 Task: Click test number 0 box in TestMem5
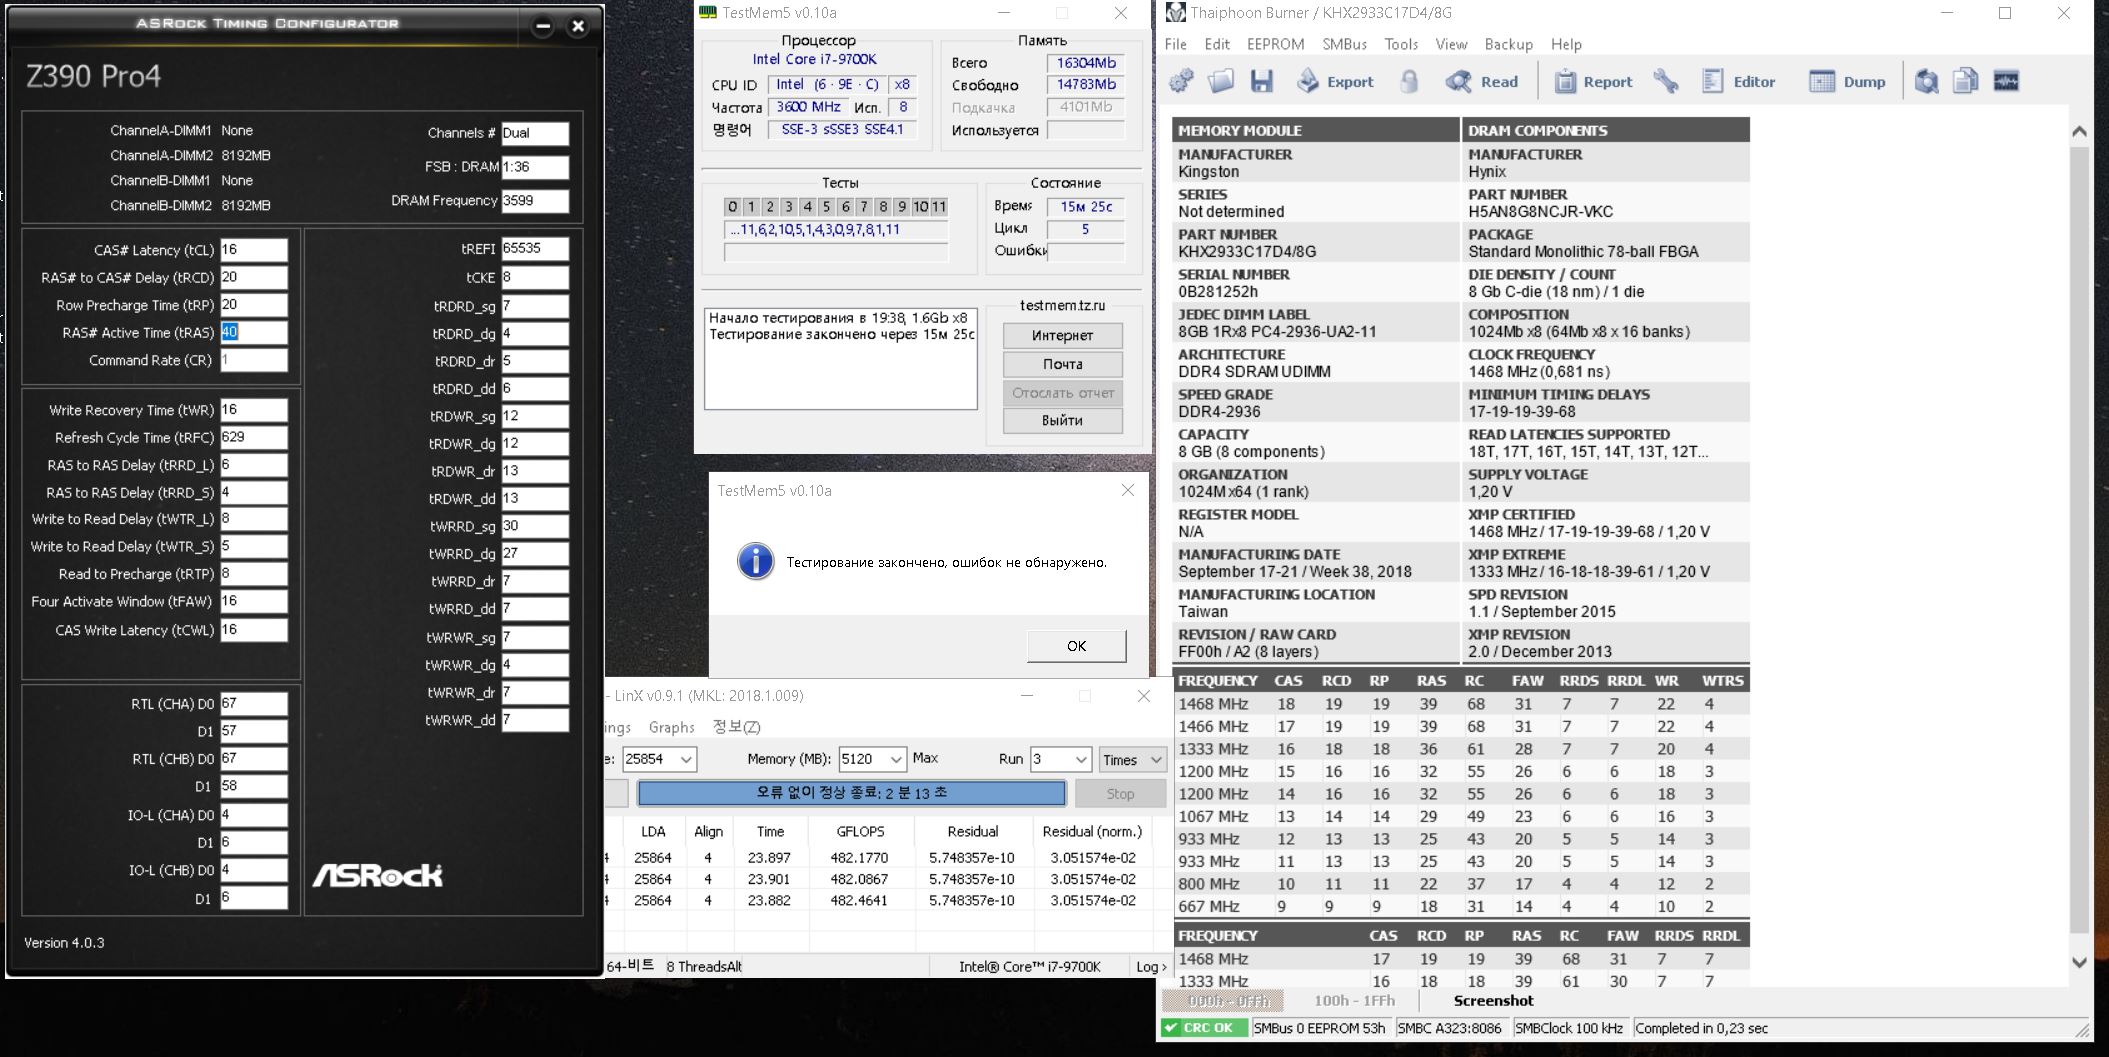click(732, 207)
